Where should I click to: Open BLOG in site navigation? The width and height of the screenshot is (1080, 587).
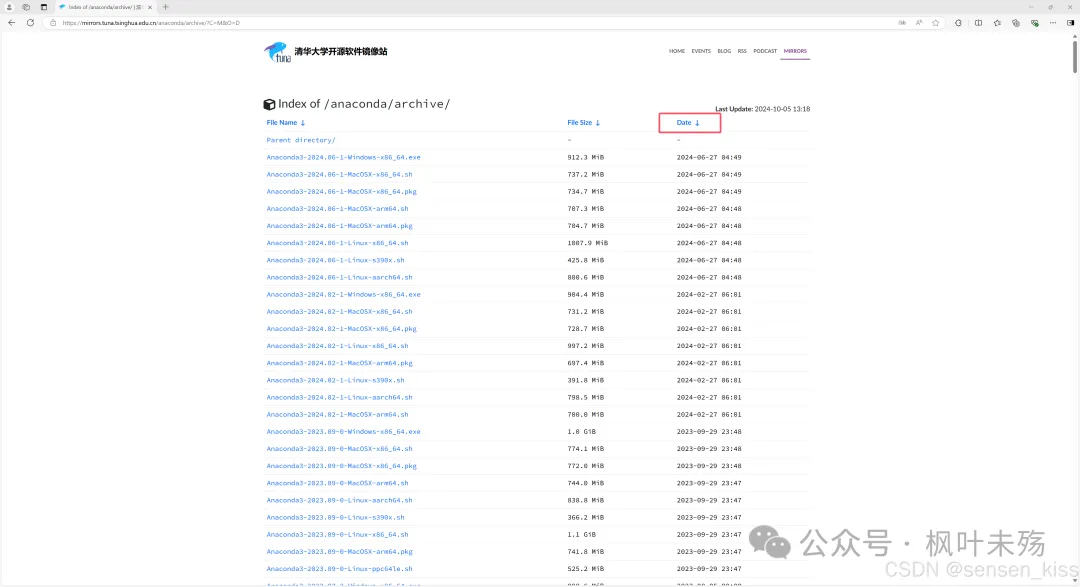(x=724, y=51)
